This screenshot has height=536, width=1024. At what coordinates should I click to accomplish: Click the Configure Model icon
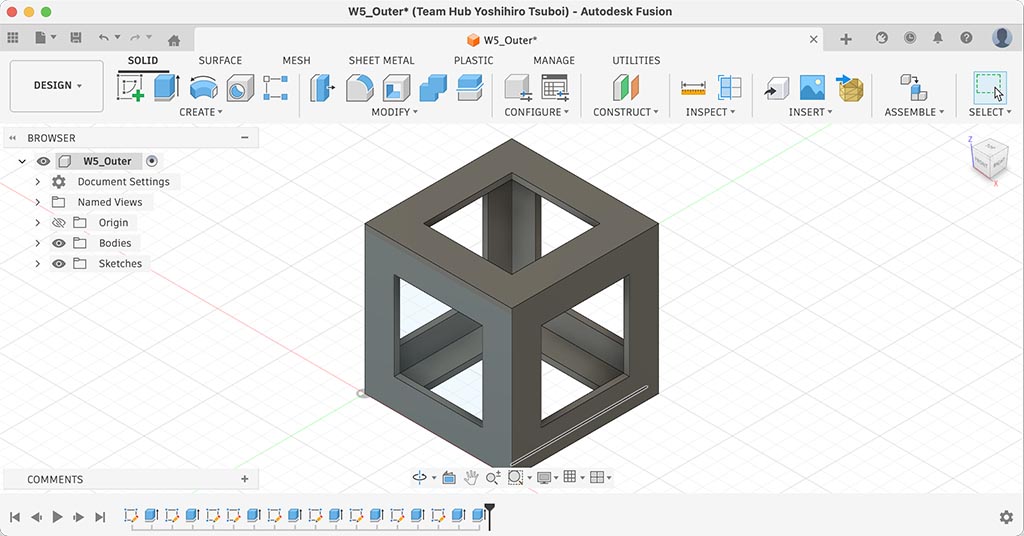pos(517,88)
